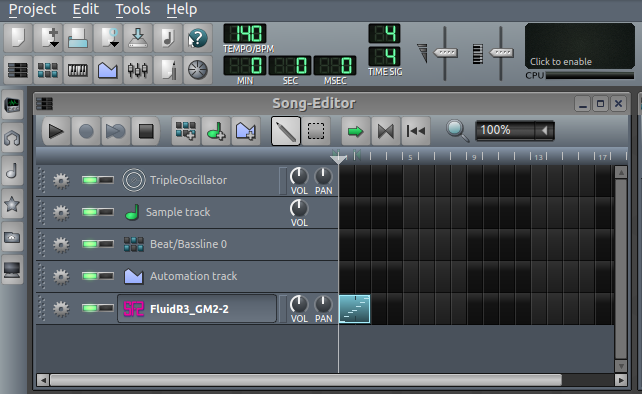Click the zoom magnifier icon
This screenshot has width=642, height=394.
(x=457, y=131)
